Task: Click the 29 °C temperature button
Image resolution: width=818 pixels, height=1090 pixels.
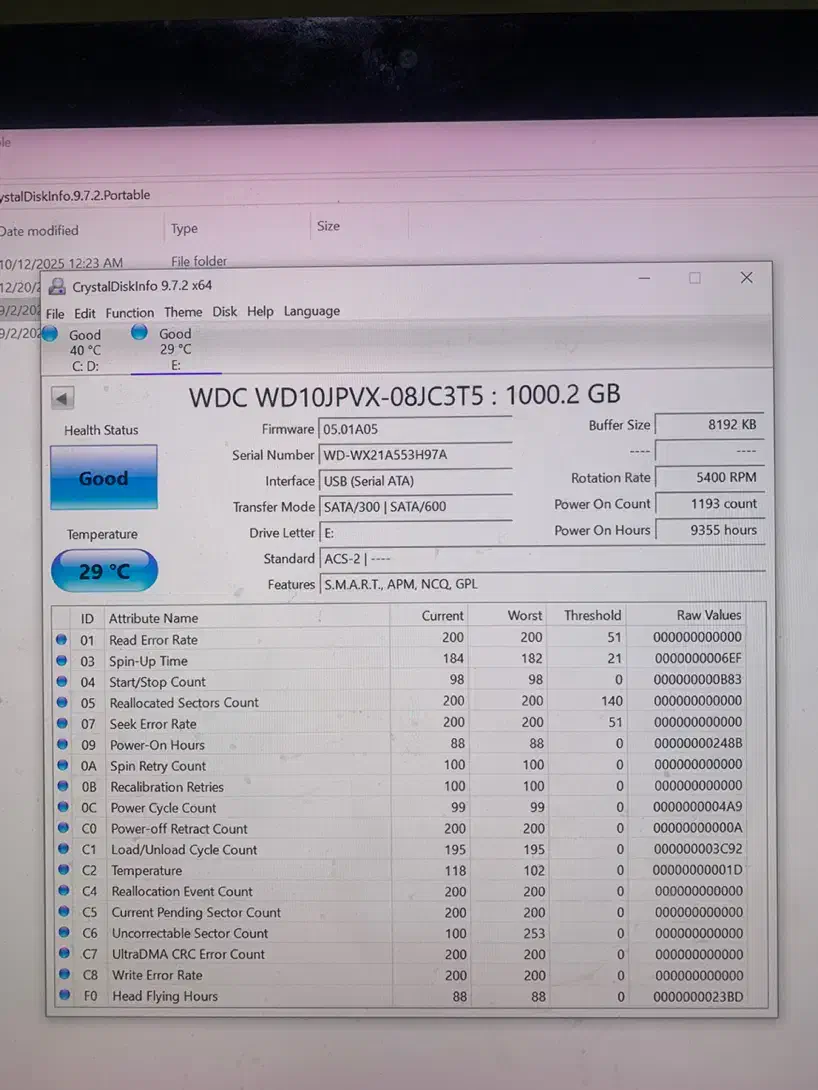Action: pos(104,571)
